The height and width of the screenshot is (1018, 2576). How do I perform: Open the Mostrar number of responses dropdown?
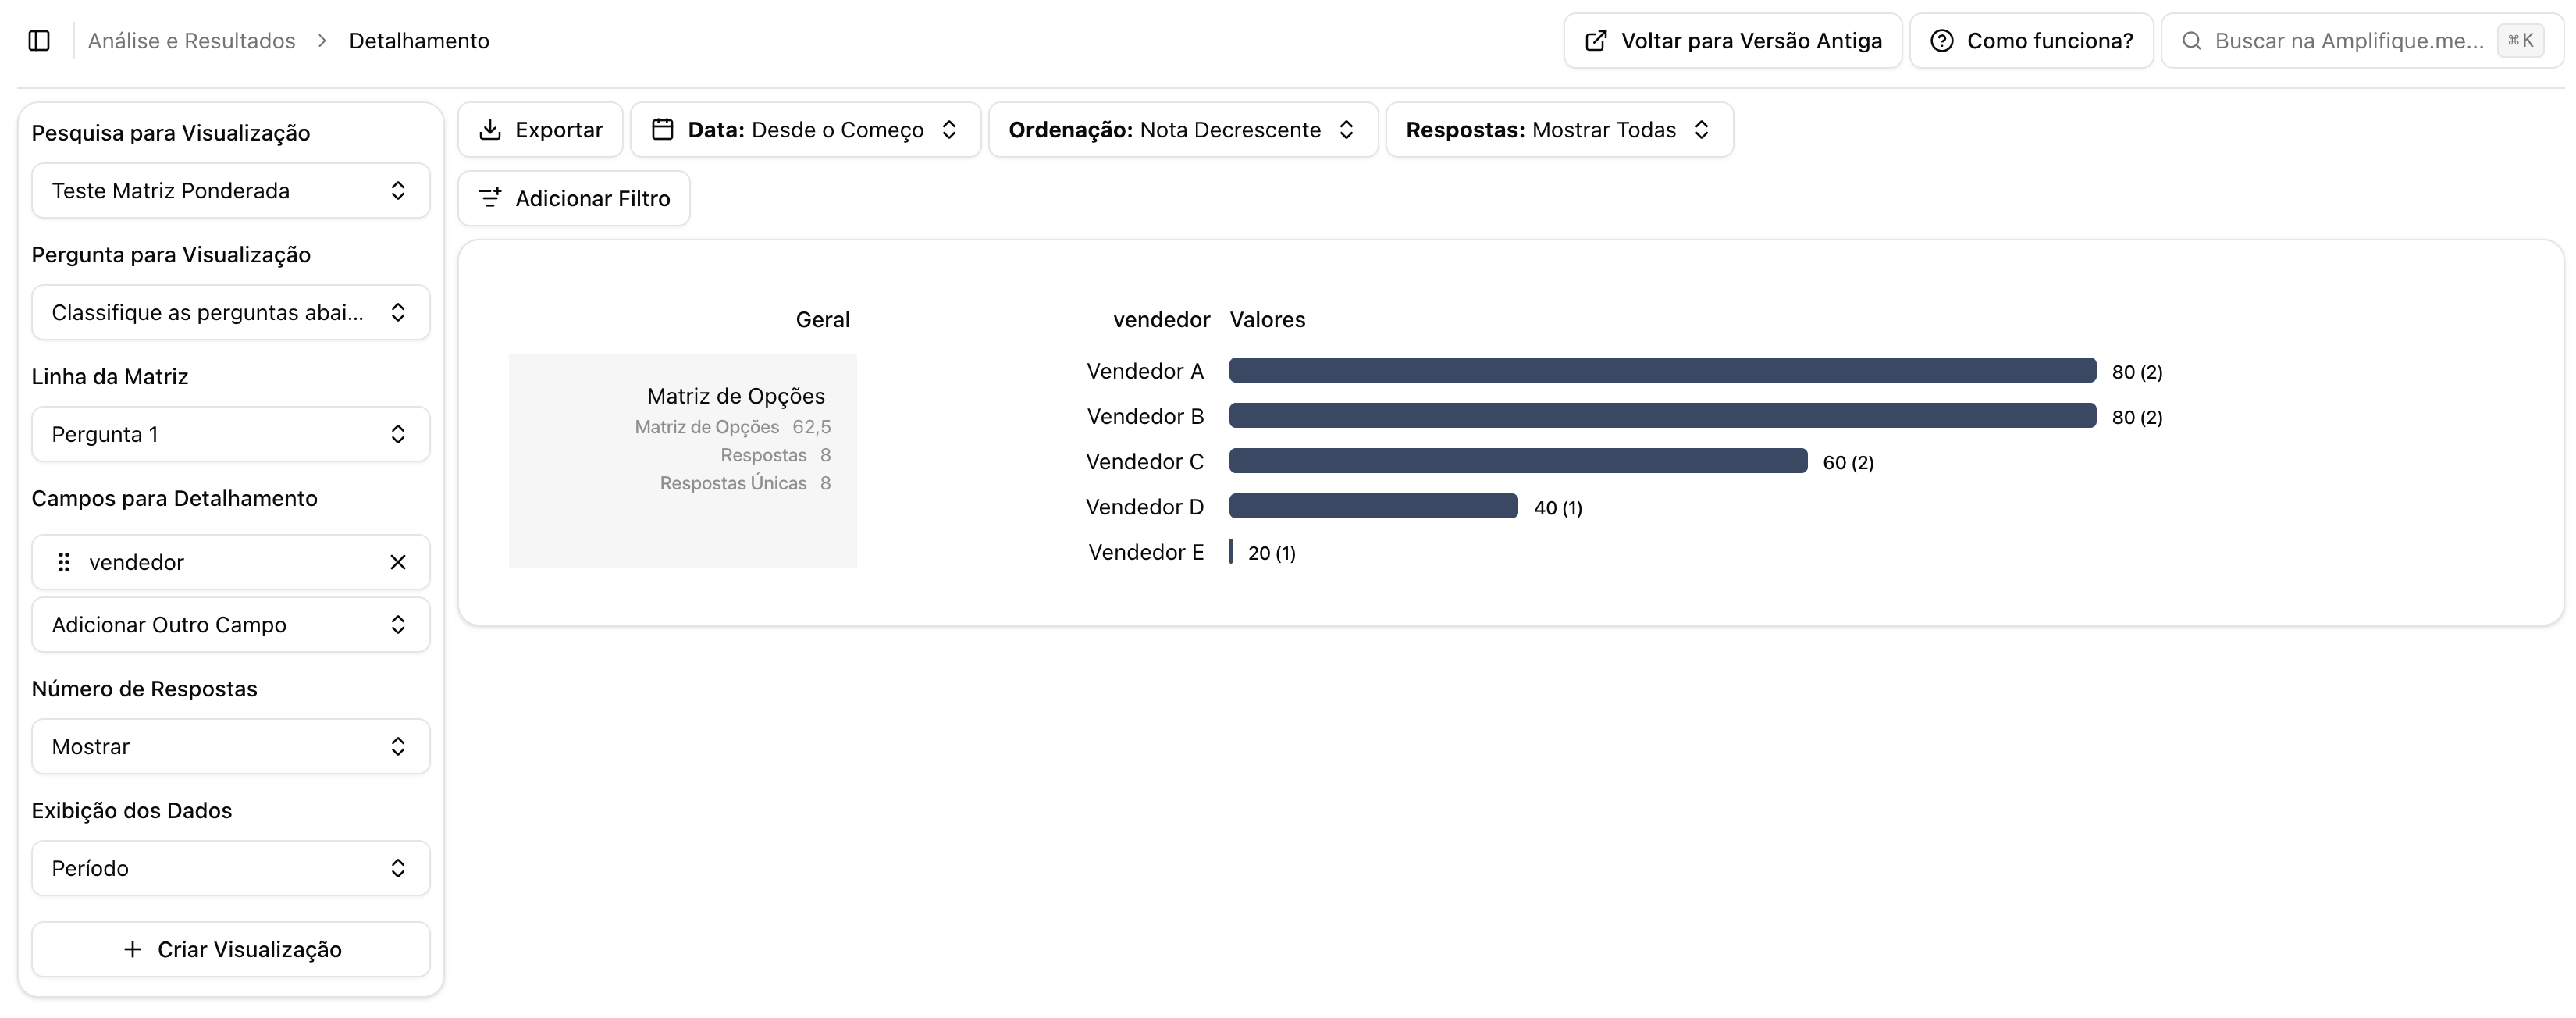(x=231, y=747)
